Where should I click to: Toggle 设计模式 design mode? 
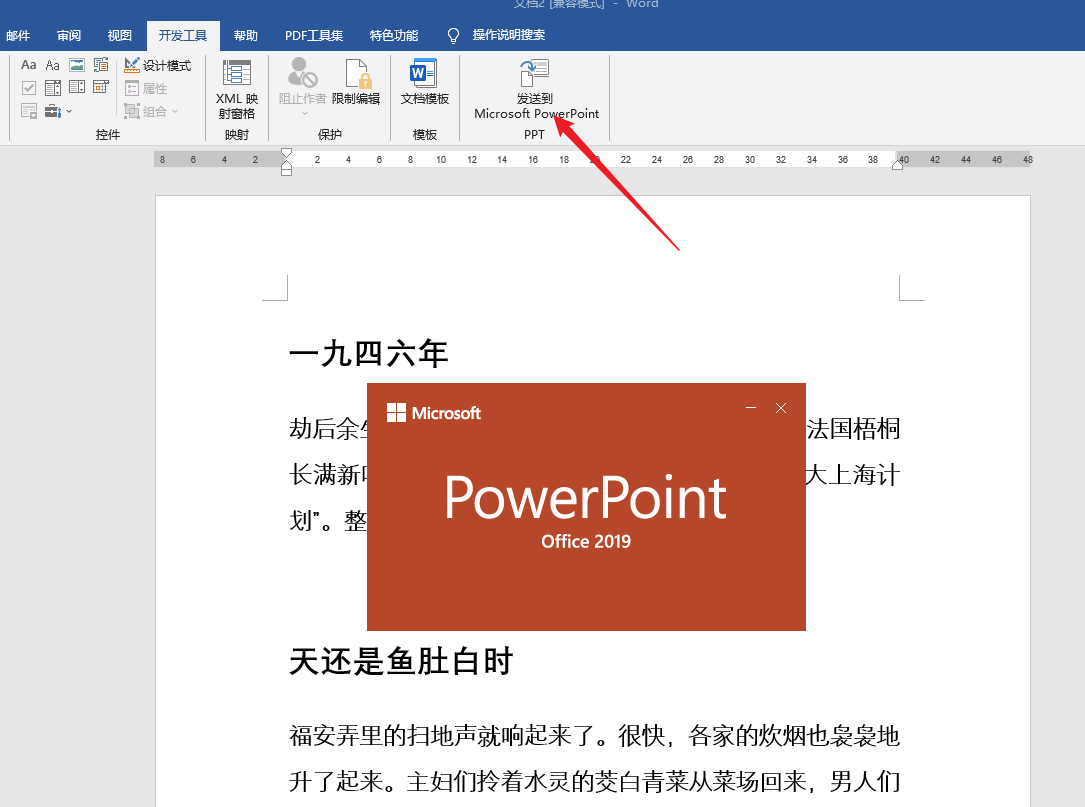click(x=158, y=65)
